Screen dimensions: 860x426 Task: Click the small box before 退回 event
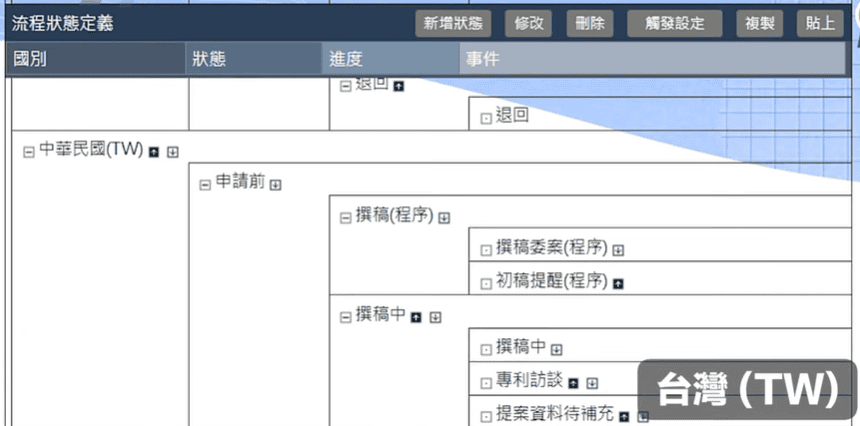click(486, 117)
